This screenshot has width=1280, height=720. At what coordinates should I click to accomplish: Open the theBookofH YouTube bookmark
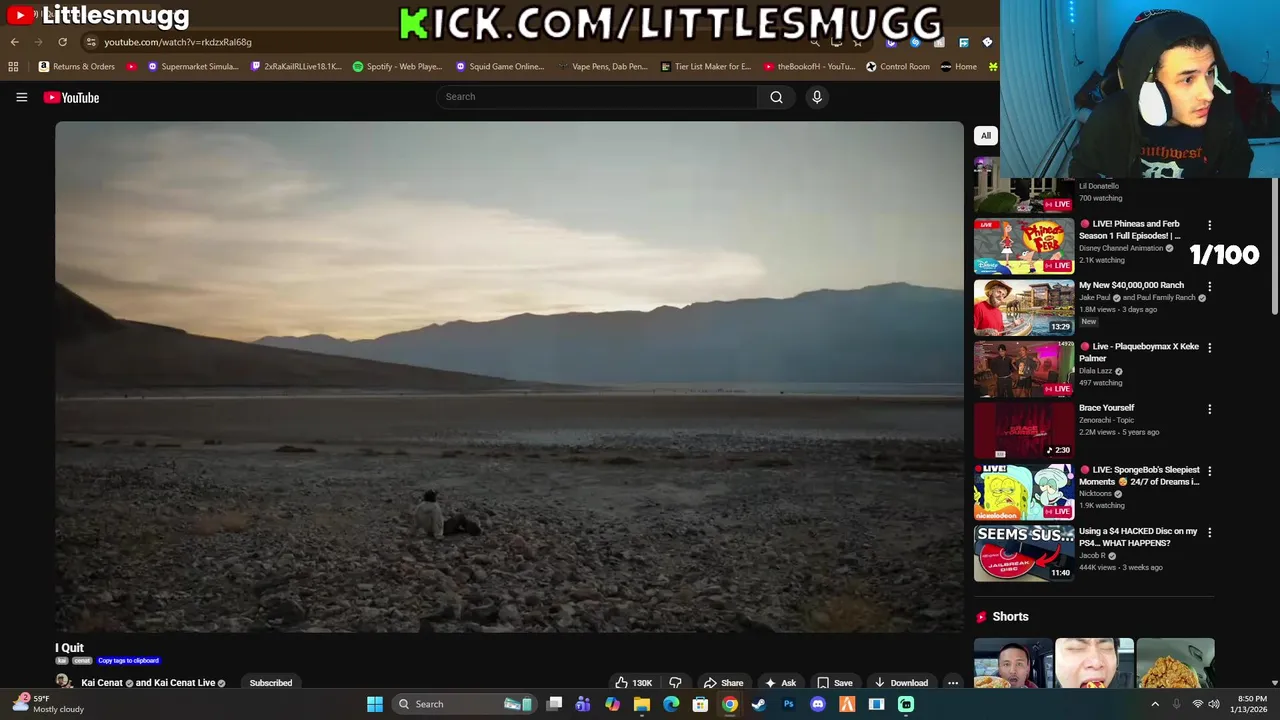tap(810, 67)
